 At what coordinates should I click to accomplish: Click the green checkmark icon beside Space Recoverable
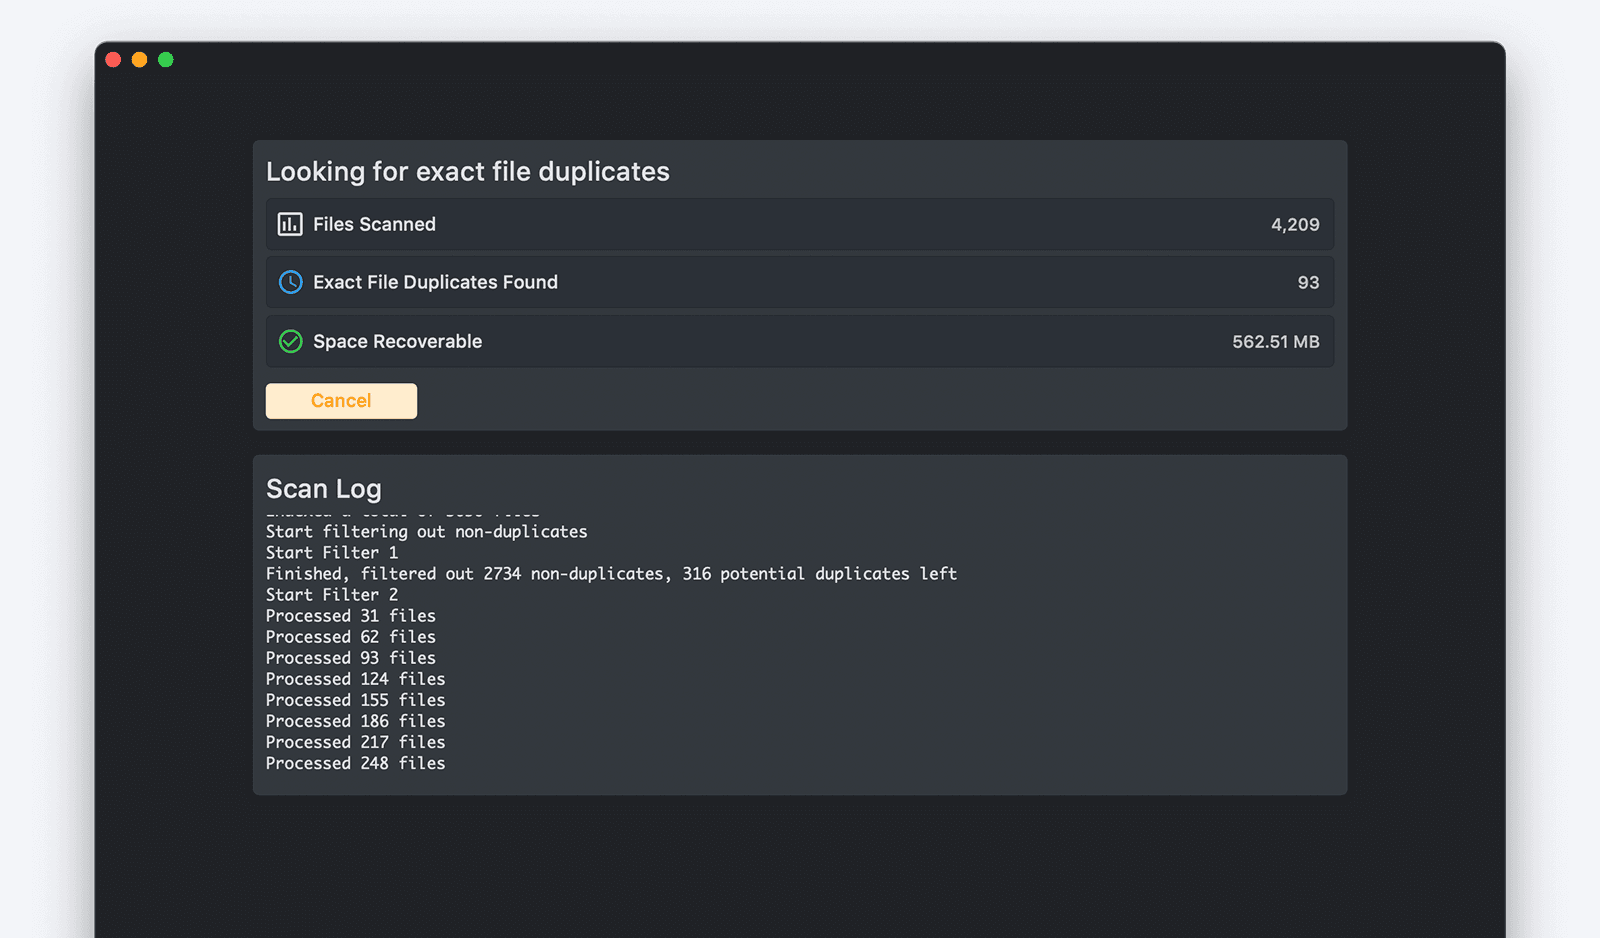tap(290, 341)
